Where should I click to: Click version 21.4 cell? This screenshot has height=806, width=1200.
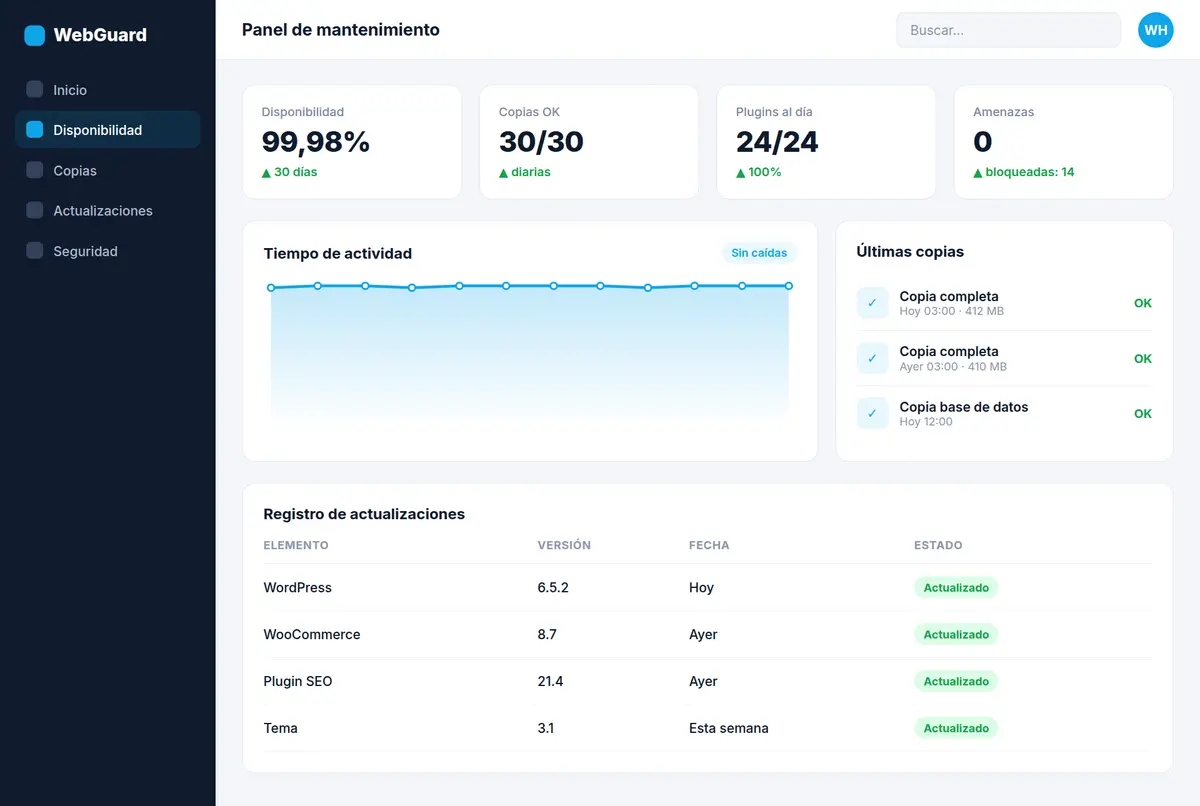click(x=550, y=681)
